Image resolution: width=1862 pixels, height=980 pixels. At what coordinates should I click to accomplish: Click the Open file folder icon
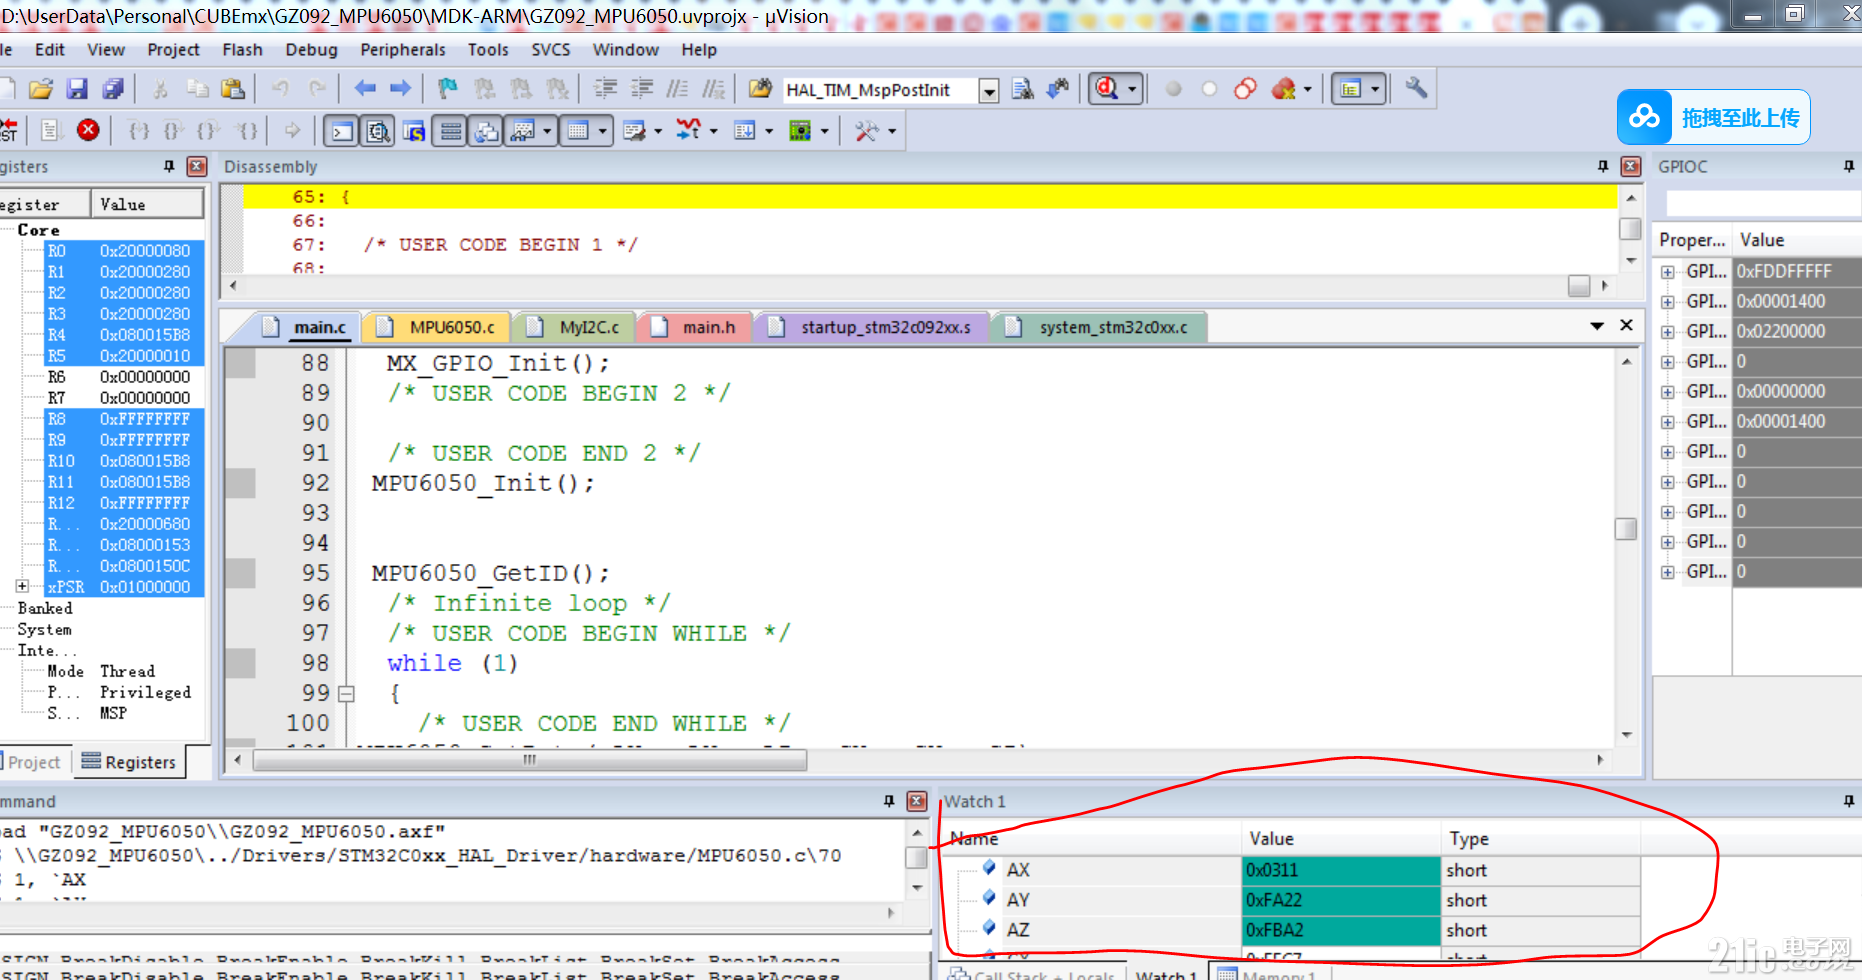(40, 89)
